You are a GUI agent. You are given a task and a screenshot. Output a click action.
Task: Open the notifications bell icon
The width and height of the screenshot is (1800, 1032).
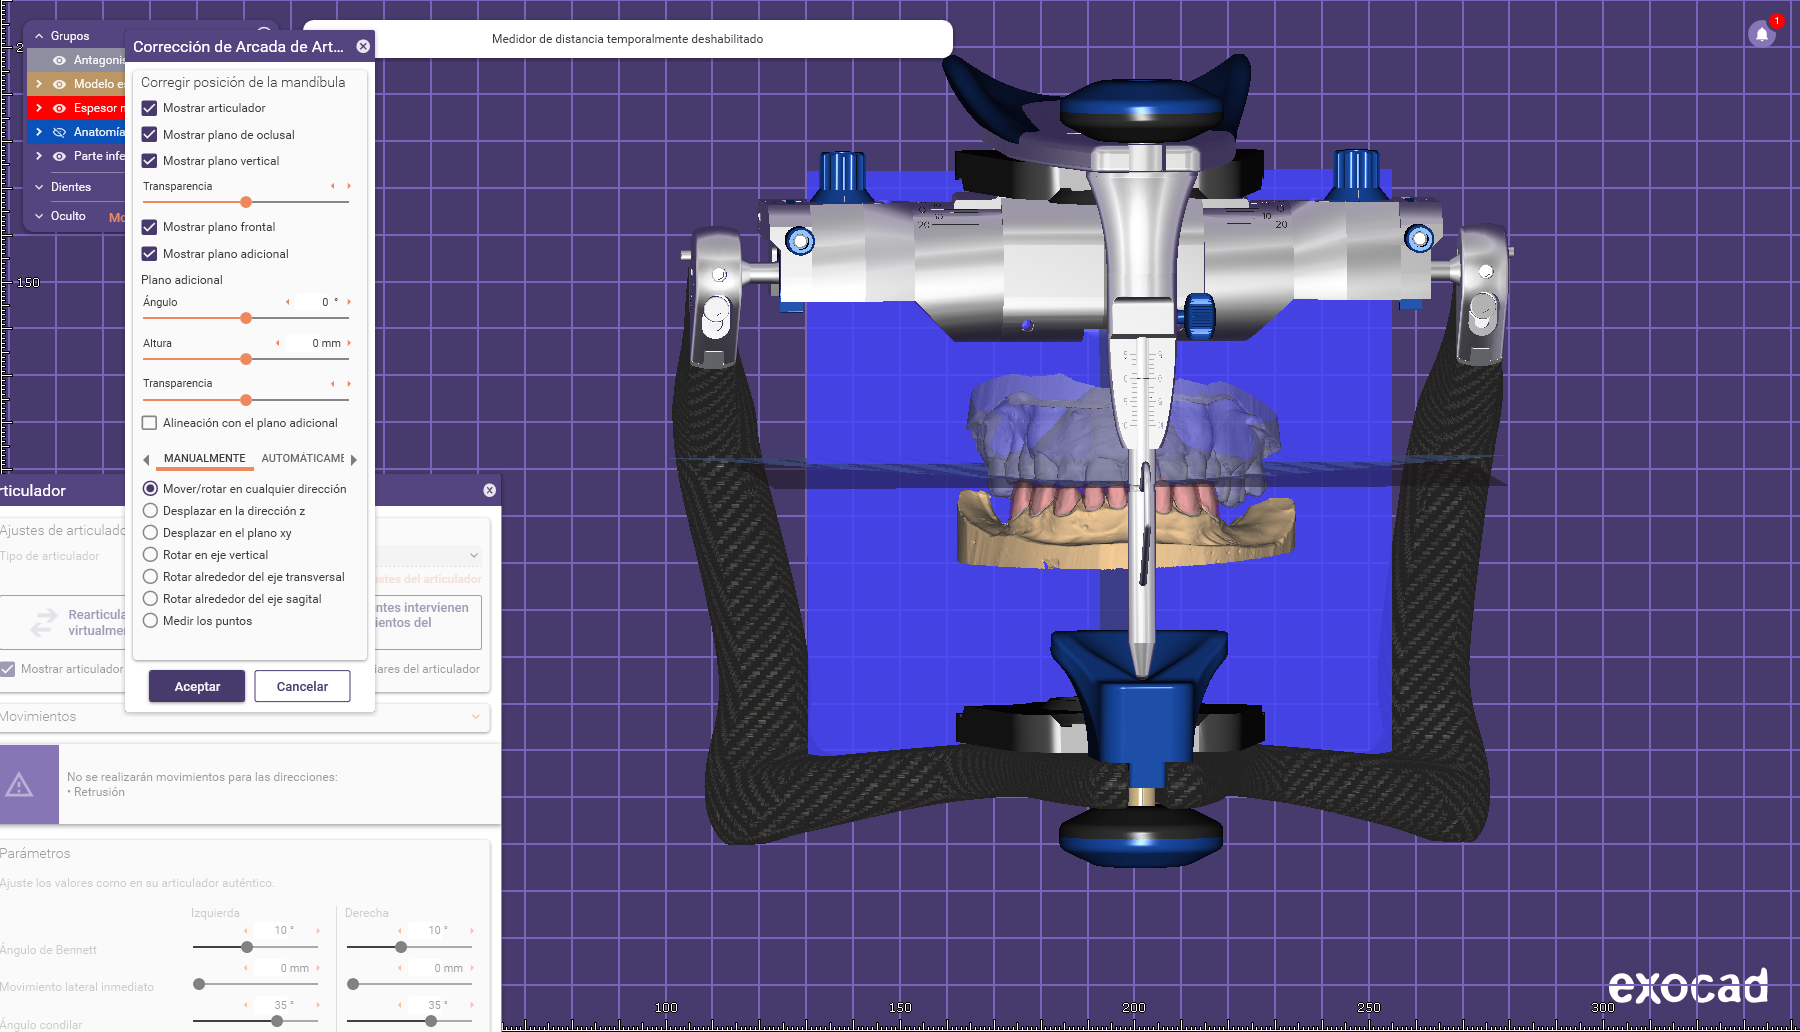coord(1762,34)
